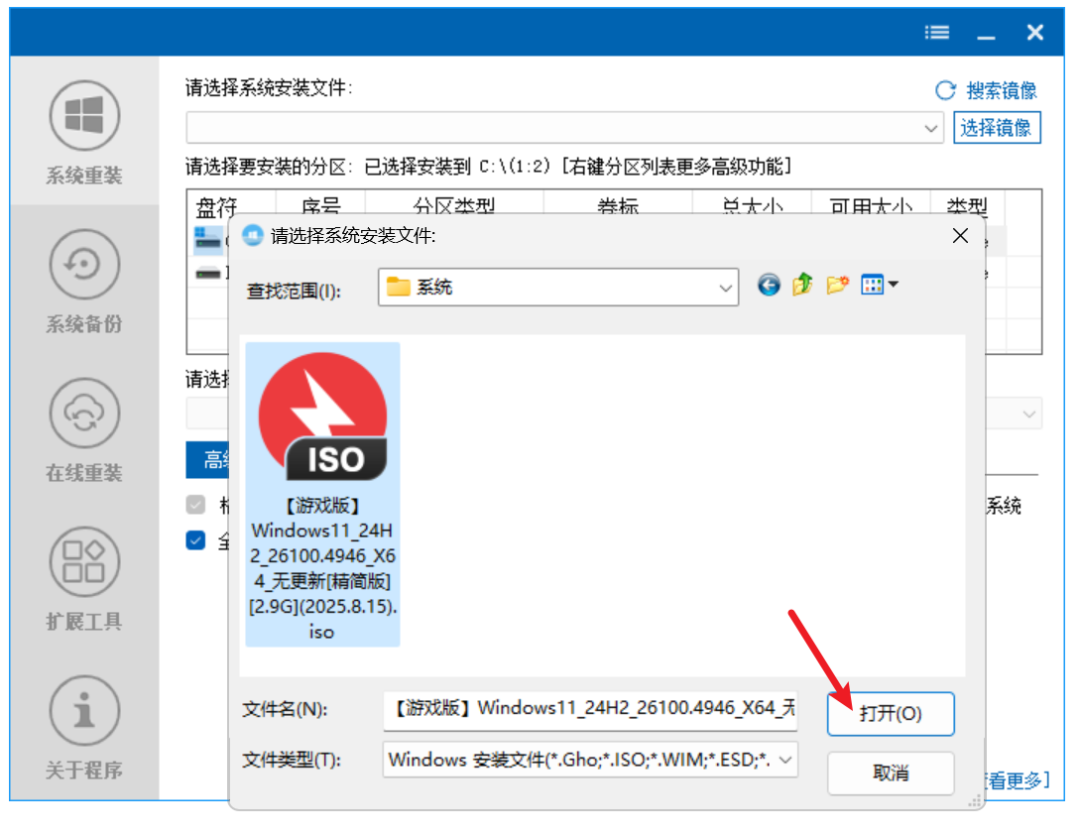Click the 选择镜像 button
The image size is (1080, 834).
click(997, 127)
